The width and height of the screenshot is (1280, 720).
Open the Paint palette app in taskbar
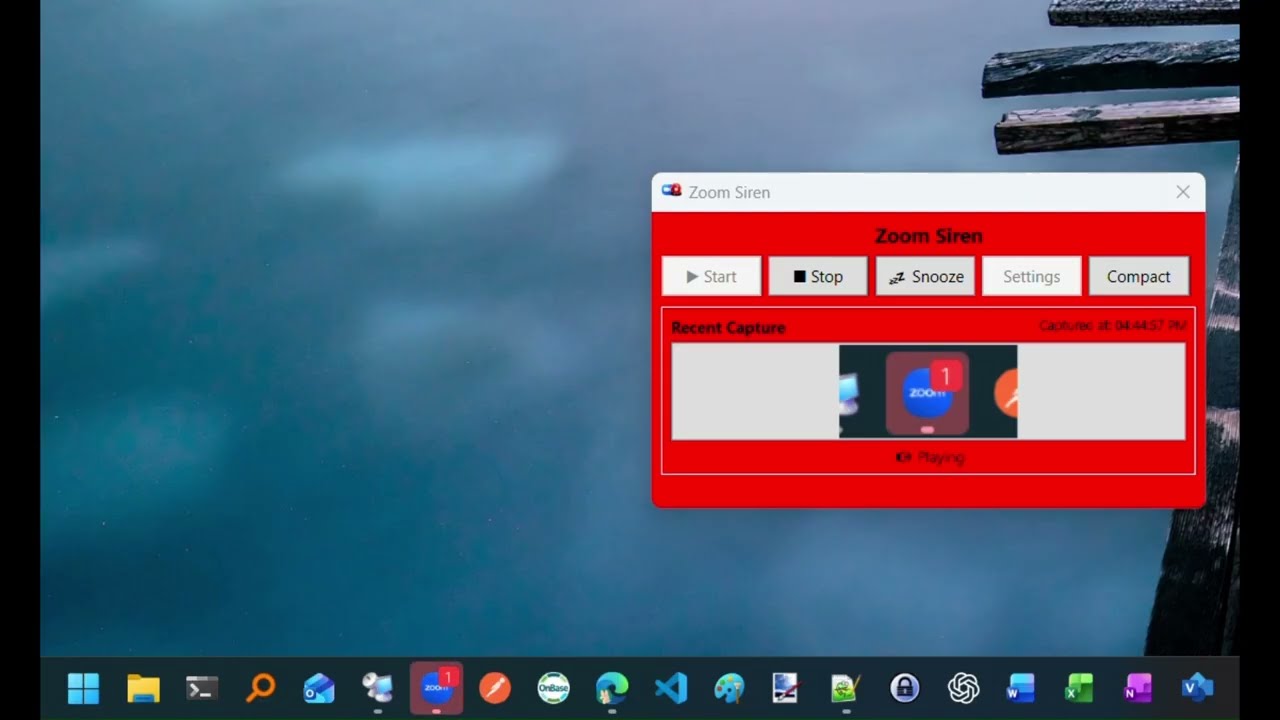point(729,688)
